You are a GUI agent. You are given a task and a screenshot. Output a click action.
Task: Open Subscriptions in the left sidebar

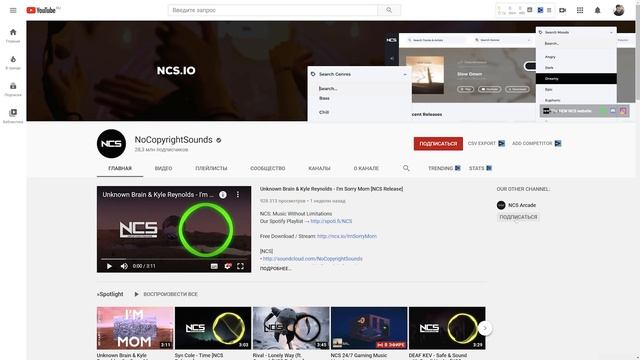click(13, 89)
